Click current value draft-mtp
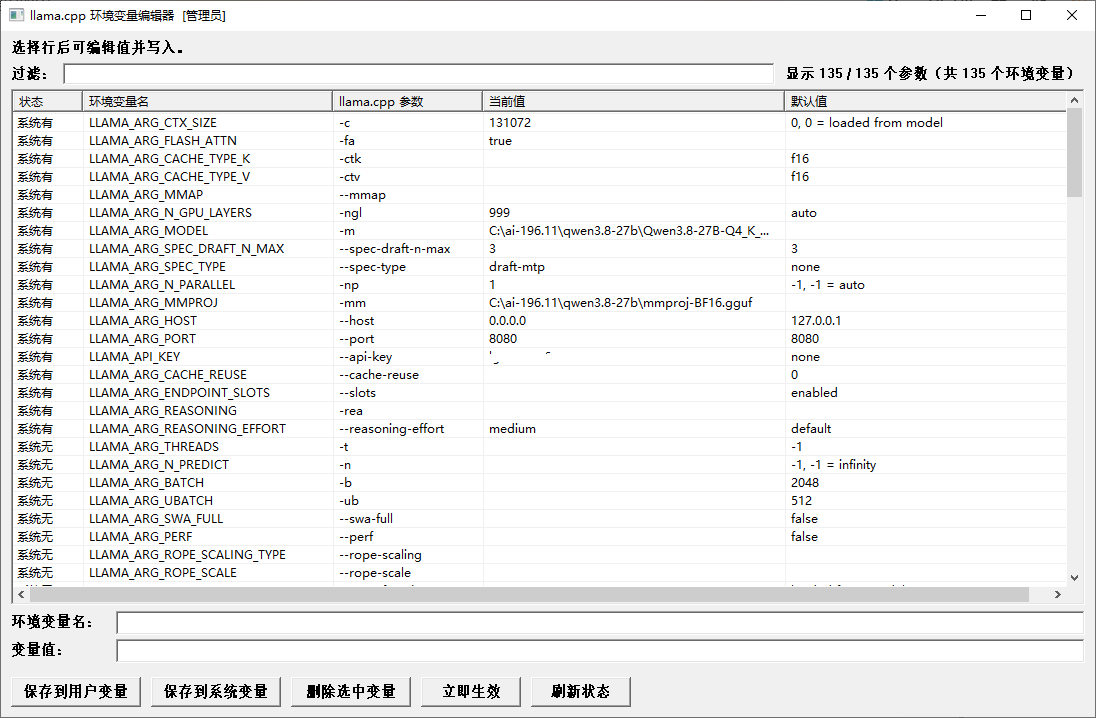 517,266
